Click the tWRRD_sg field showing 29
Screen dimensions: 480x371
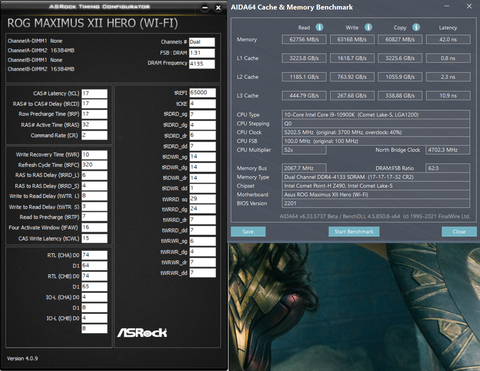pyautogui.click(x=202, y=199)
